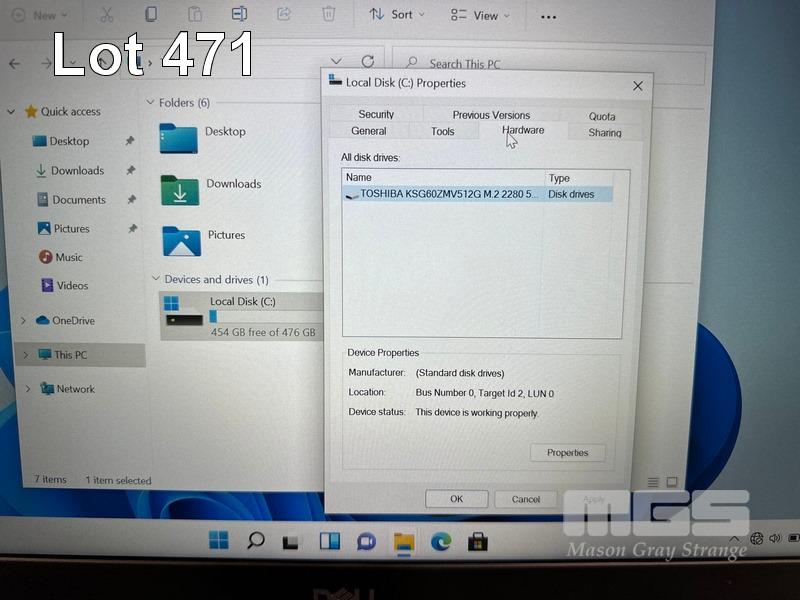Click the Refresh icon beside address bar
This screenshot has width=800, height=600.
pos(368,62)
